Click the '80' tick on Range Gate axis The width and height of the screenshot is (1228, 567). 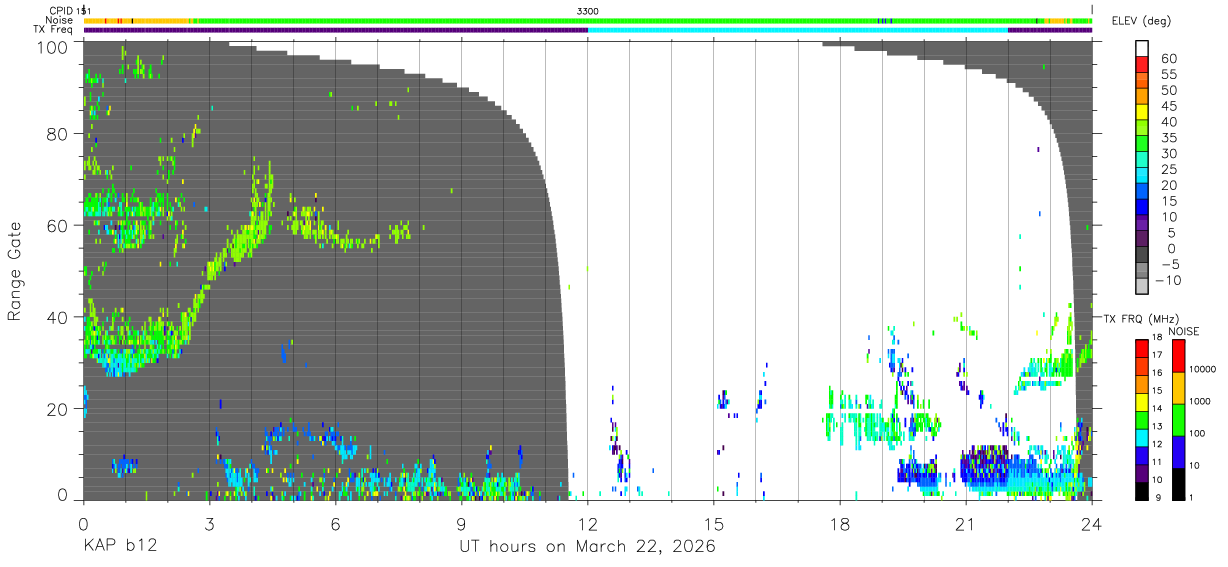(x=60, y=134)
